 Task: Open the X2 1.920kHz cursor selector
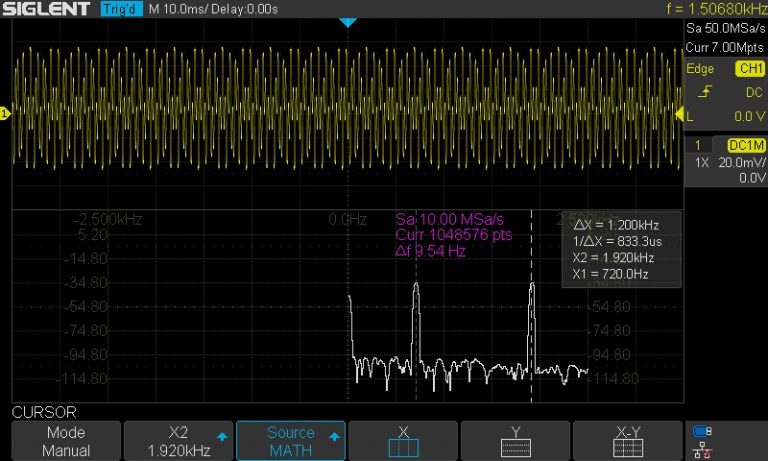[178, 441]
